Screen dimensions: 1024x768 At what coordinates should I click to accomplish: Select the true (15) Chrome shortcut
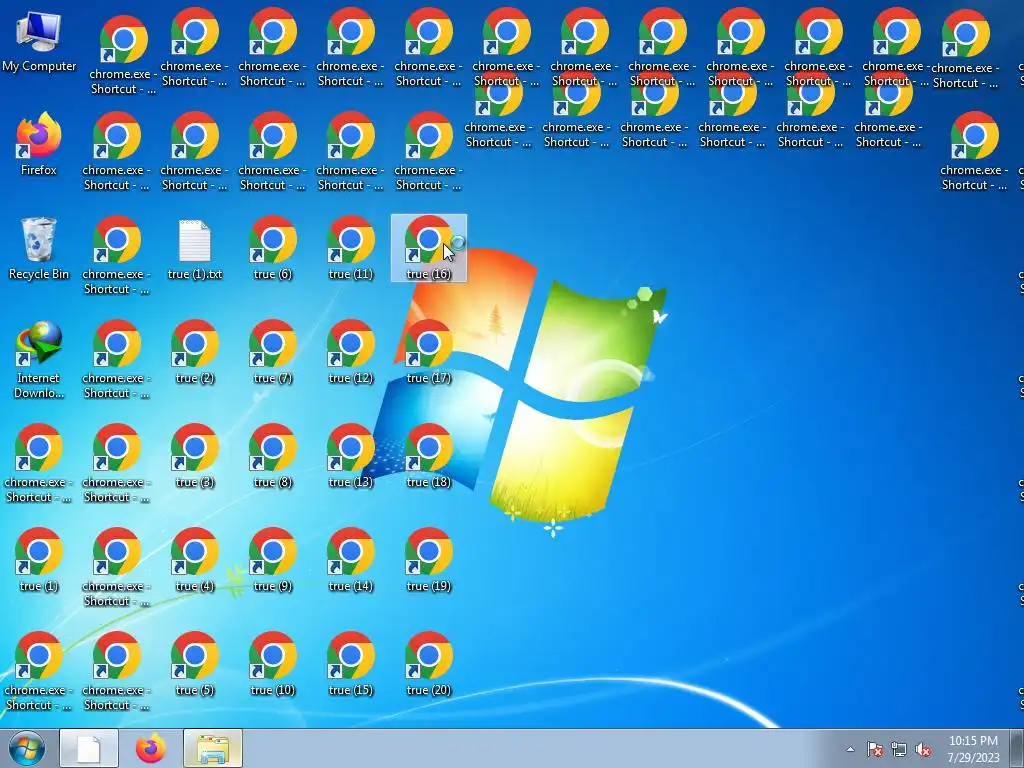[x=351, y=664]
